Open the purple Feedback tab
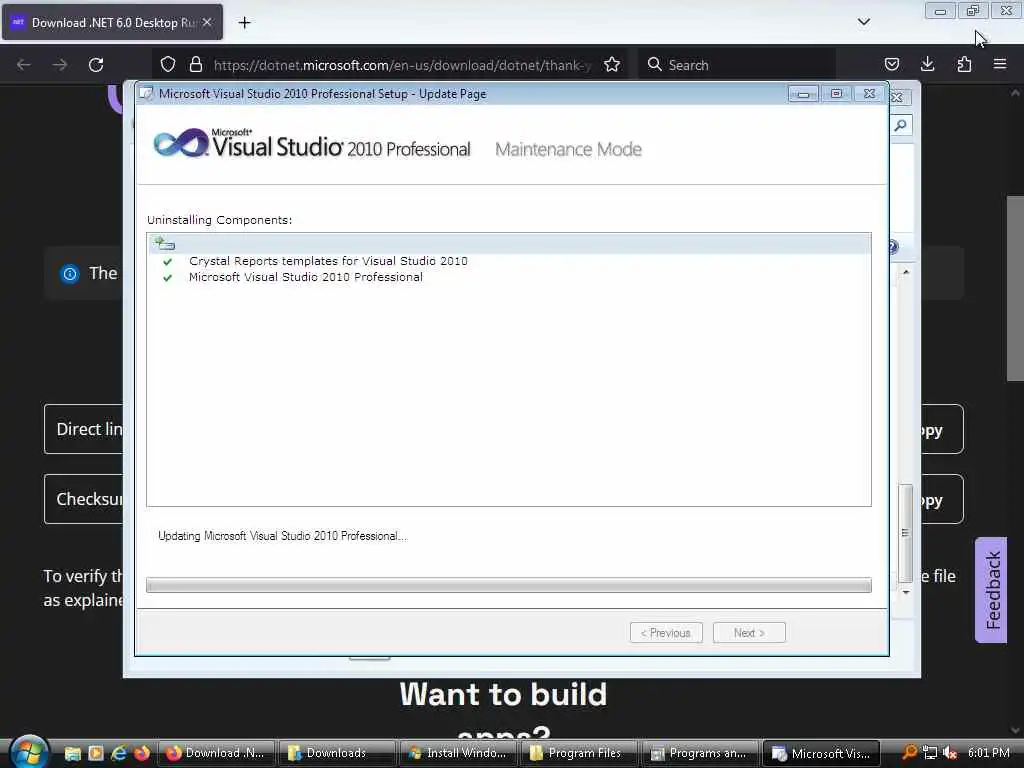This screenshot has height=768, width=1024. tap(991, 590)
